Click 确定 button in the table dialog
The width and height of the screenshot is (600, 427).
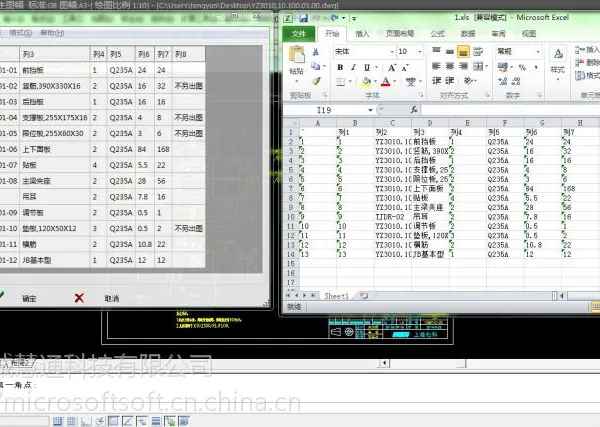(x=29, y=298)
